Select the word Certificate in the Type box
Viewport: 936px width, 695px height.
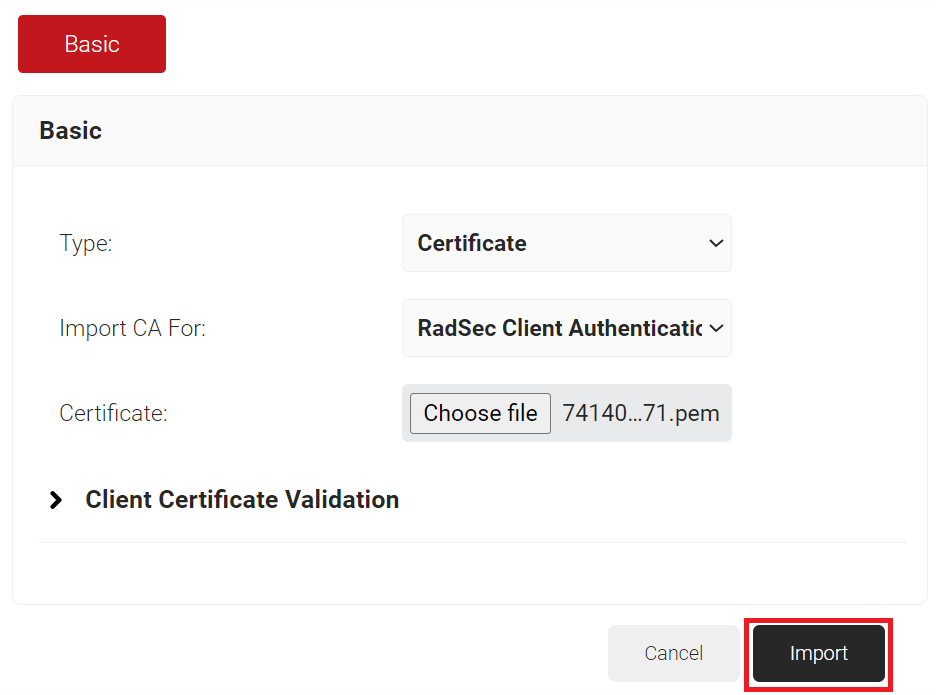click(472, 243)
